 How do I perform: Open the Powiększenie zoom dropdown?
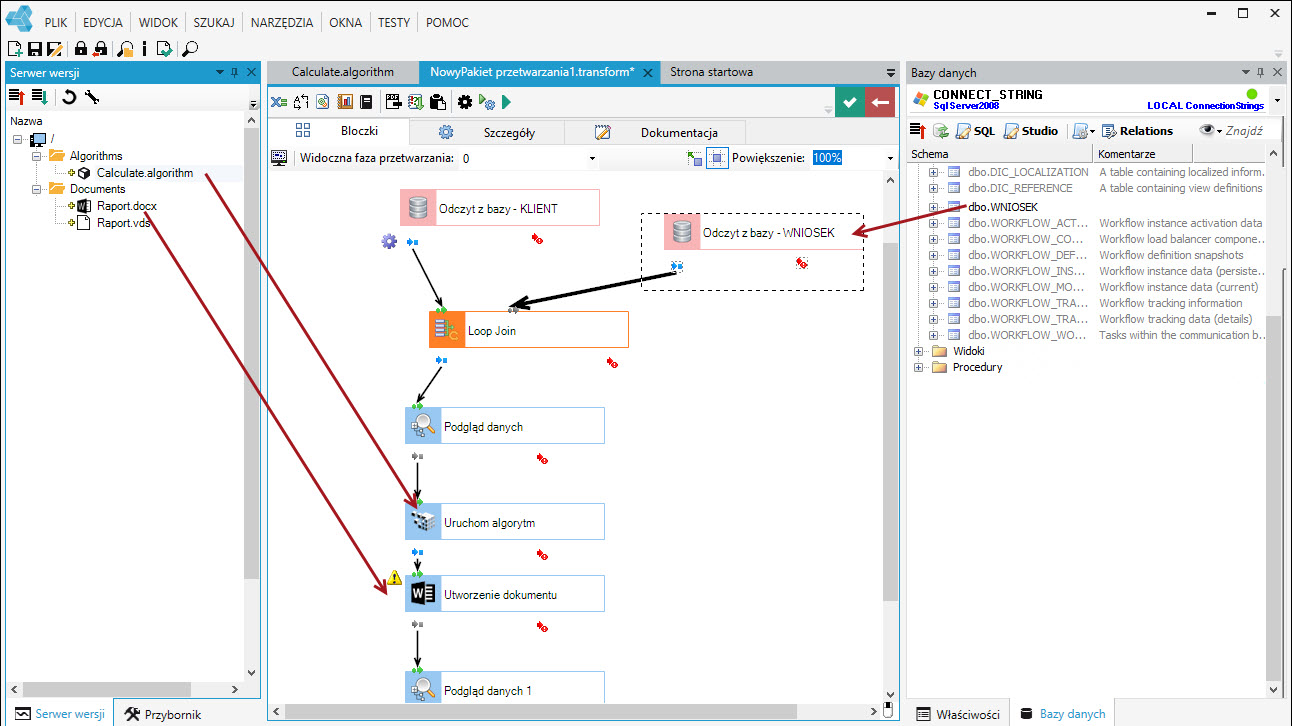pyautogui.click(x=889, y=158)
